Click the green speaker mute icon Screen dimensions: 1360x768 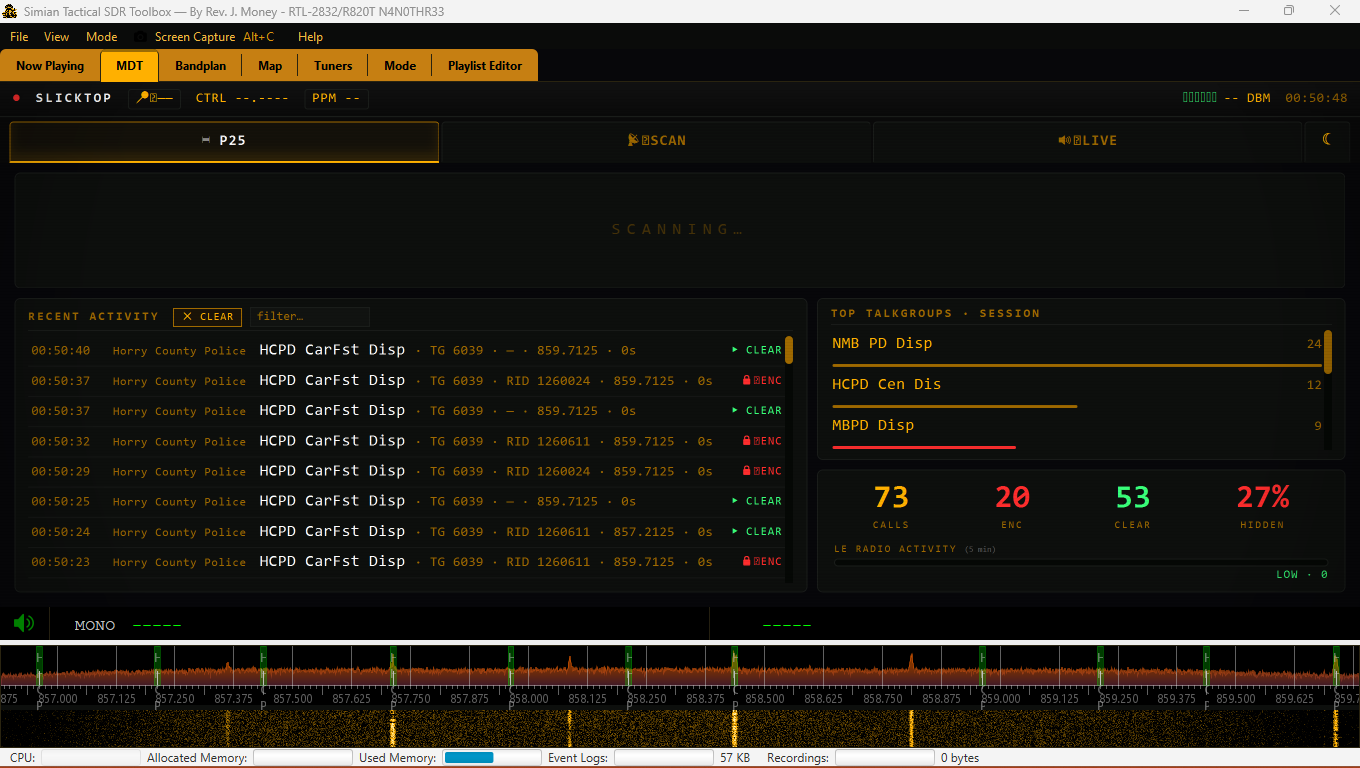tap(24, 623)
